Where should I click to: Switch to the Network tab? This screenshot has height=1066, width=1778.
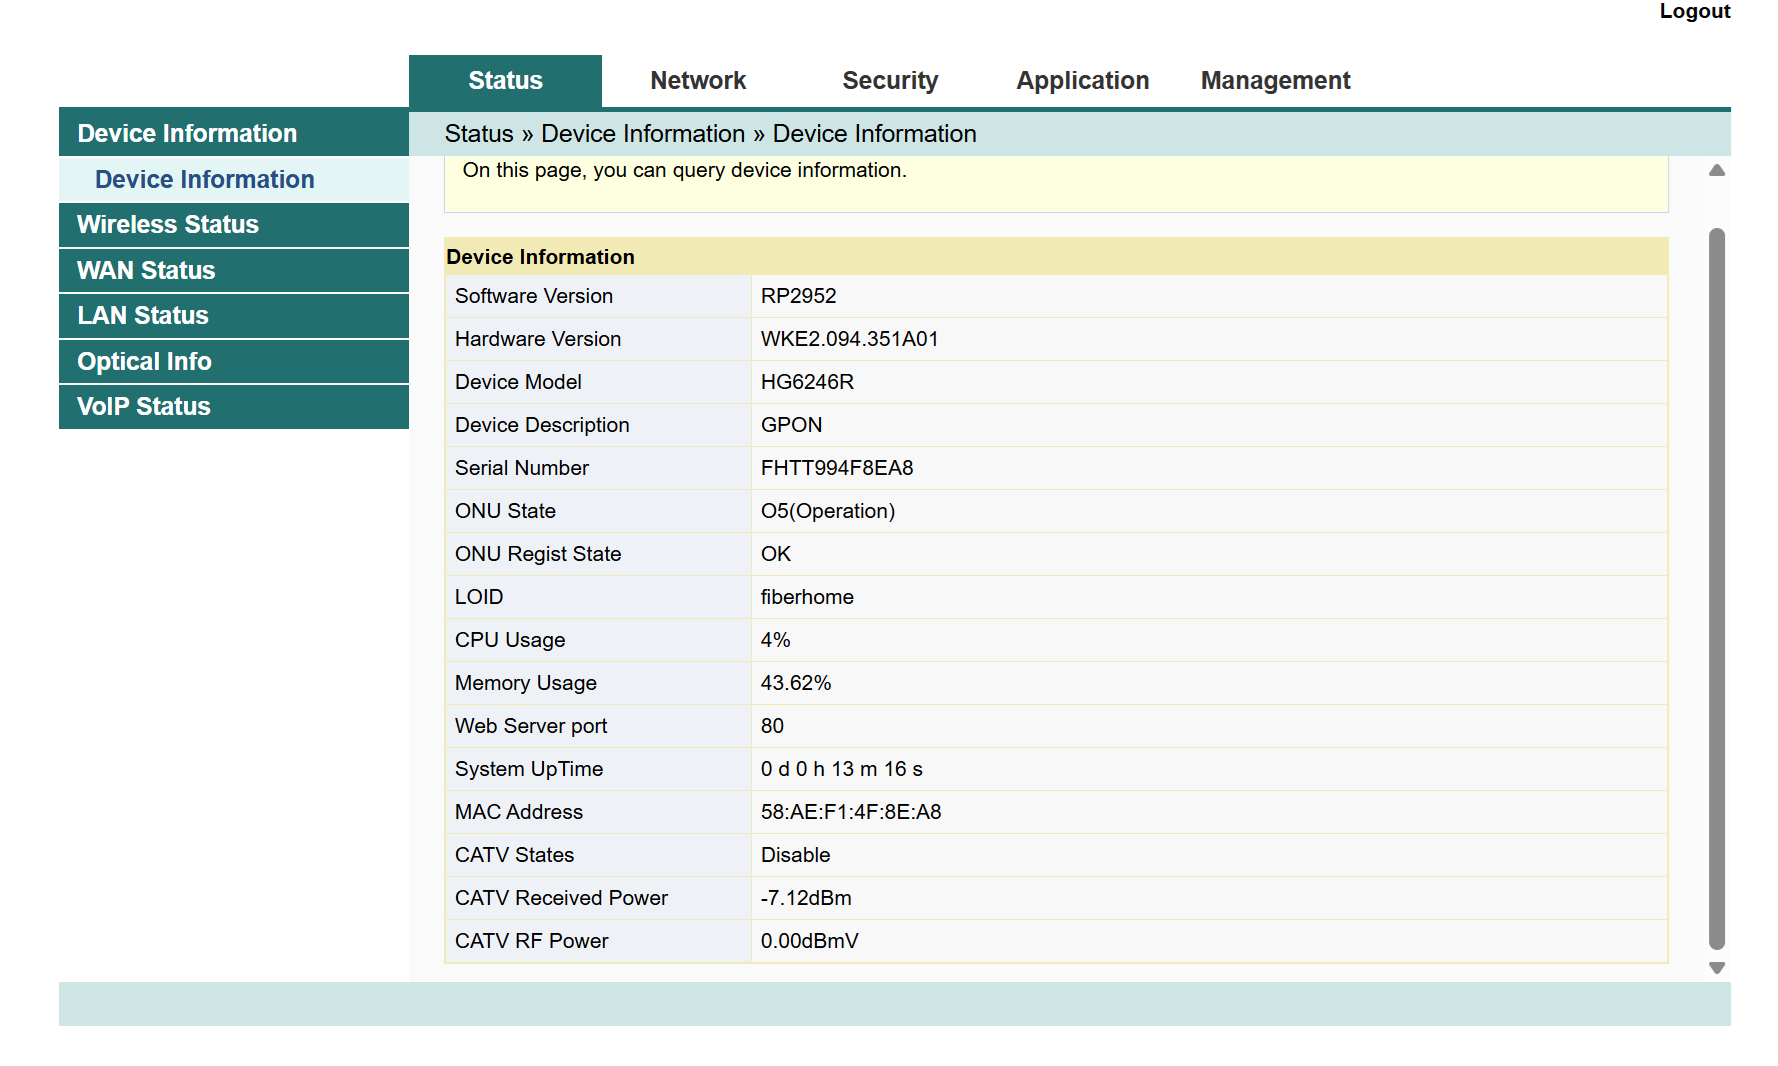tap(698, 81)
